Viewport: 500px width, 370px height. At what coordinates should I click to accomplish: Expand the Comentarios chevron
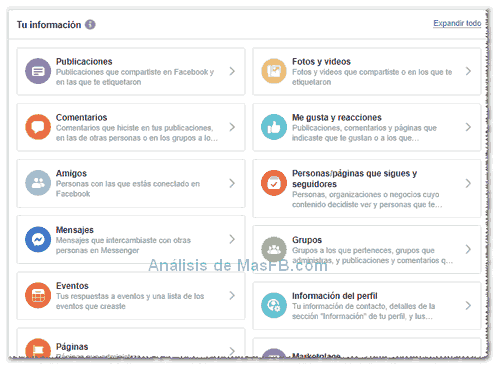coord(232,127)
